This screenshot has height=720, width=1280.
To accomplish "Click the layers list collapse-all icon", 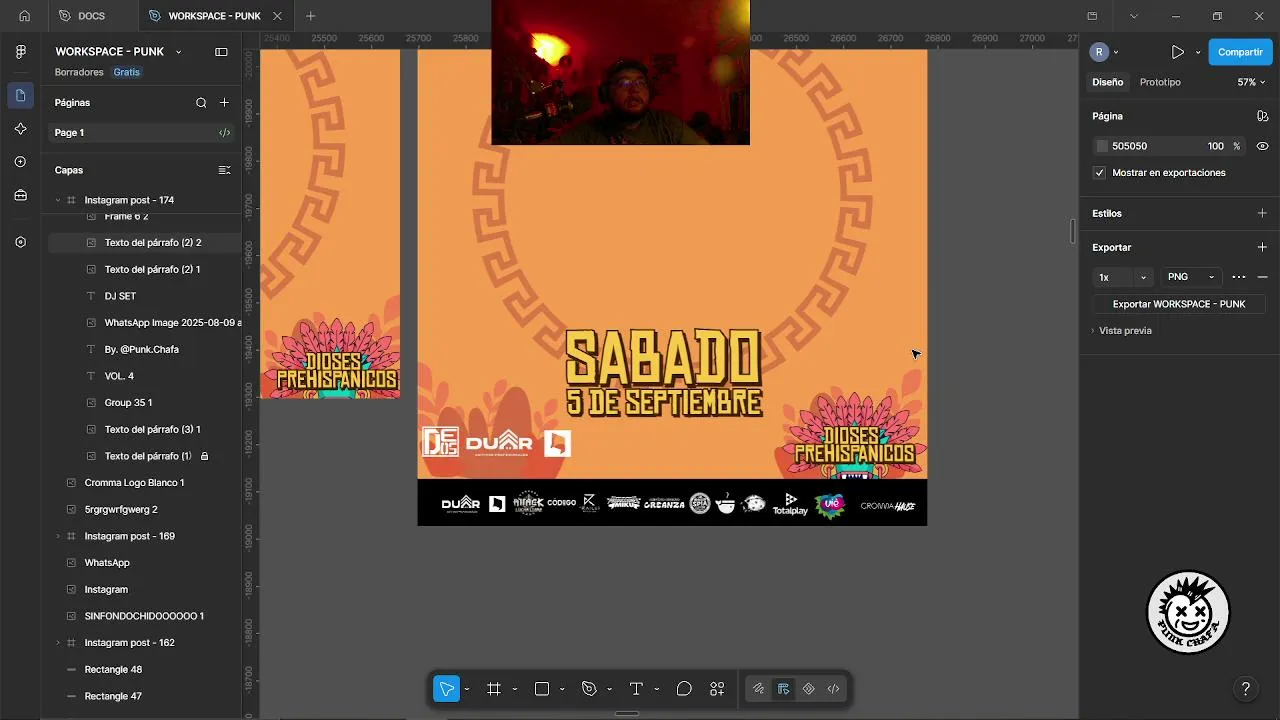I will coord(224,170).
